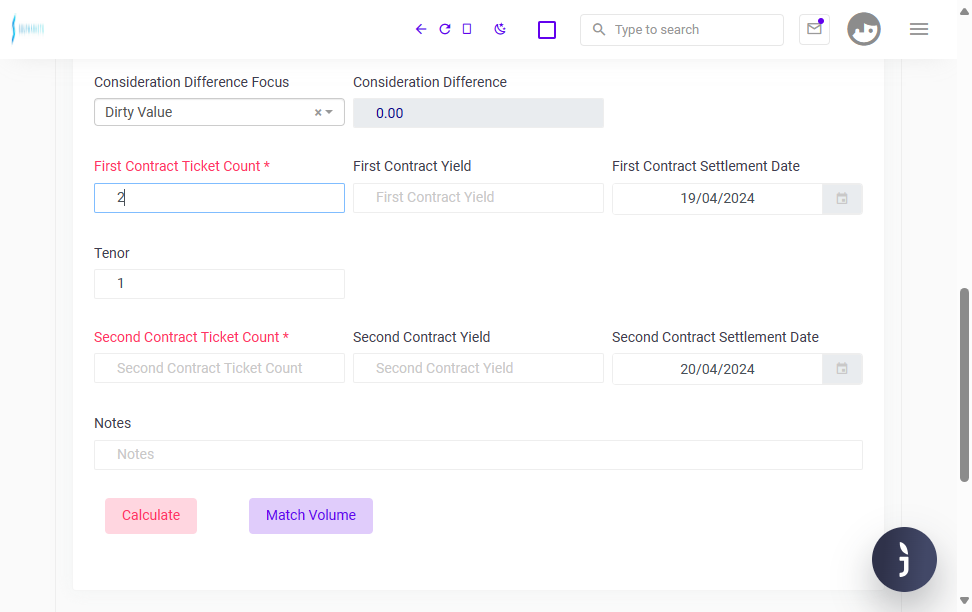972x612 pixels.
Task: Click the First Contract Ticket Count label
Action: (x=182, y=166)
